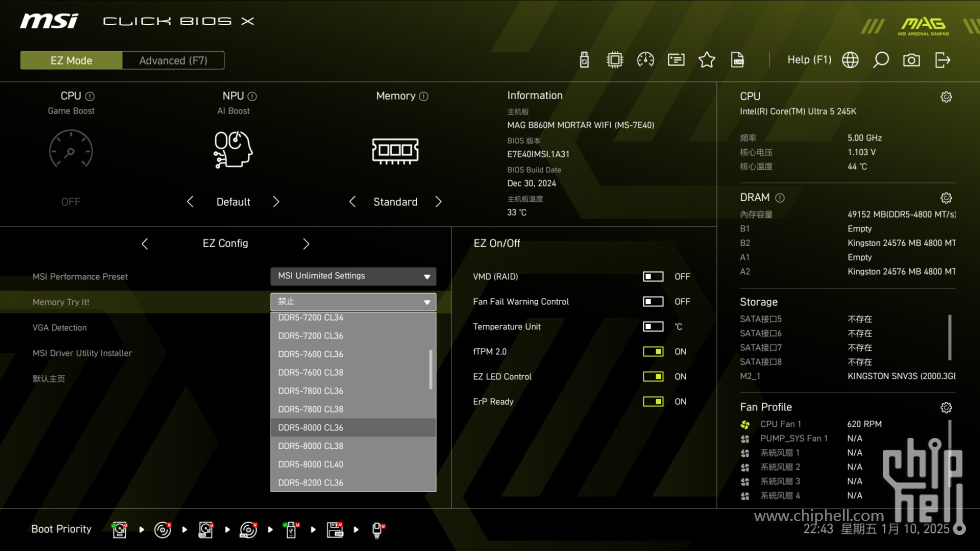Open DRAM settings via its gear icon
This screenshot has height=551, width=980.
pyautogui.click(x=946, y=198)
